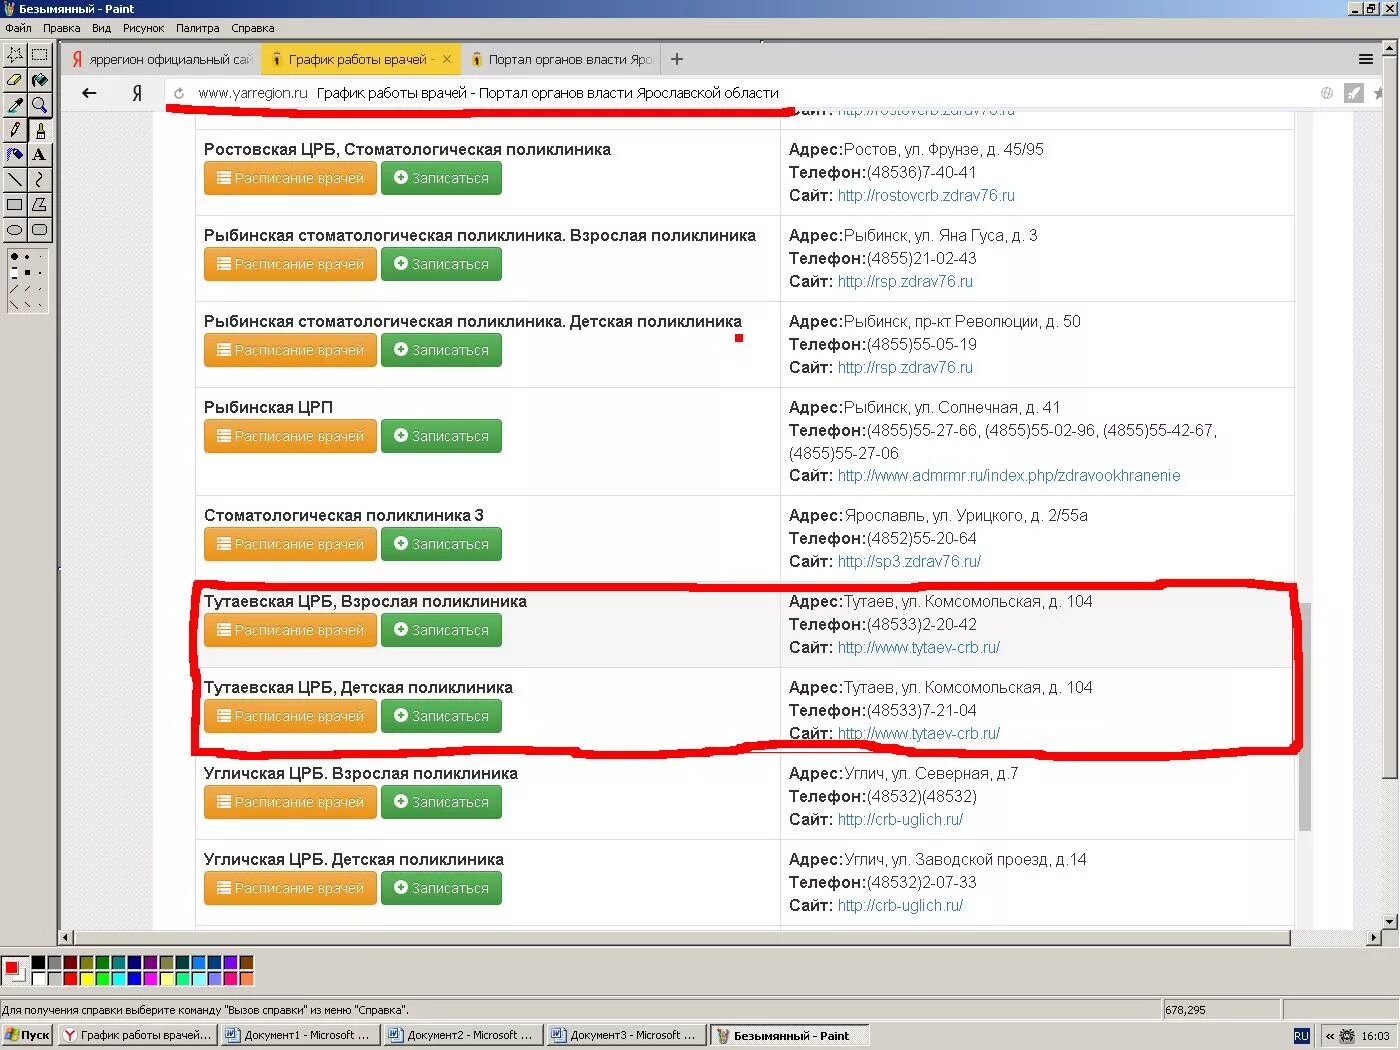
Task: Click Расписание врачей for Тутаевская ЦРБ Детская
Action: (290, 716)
